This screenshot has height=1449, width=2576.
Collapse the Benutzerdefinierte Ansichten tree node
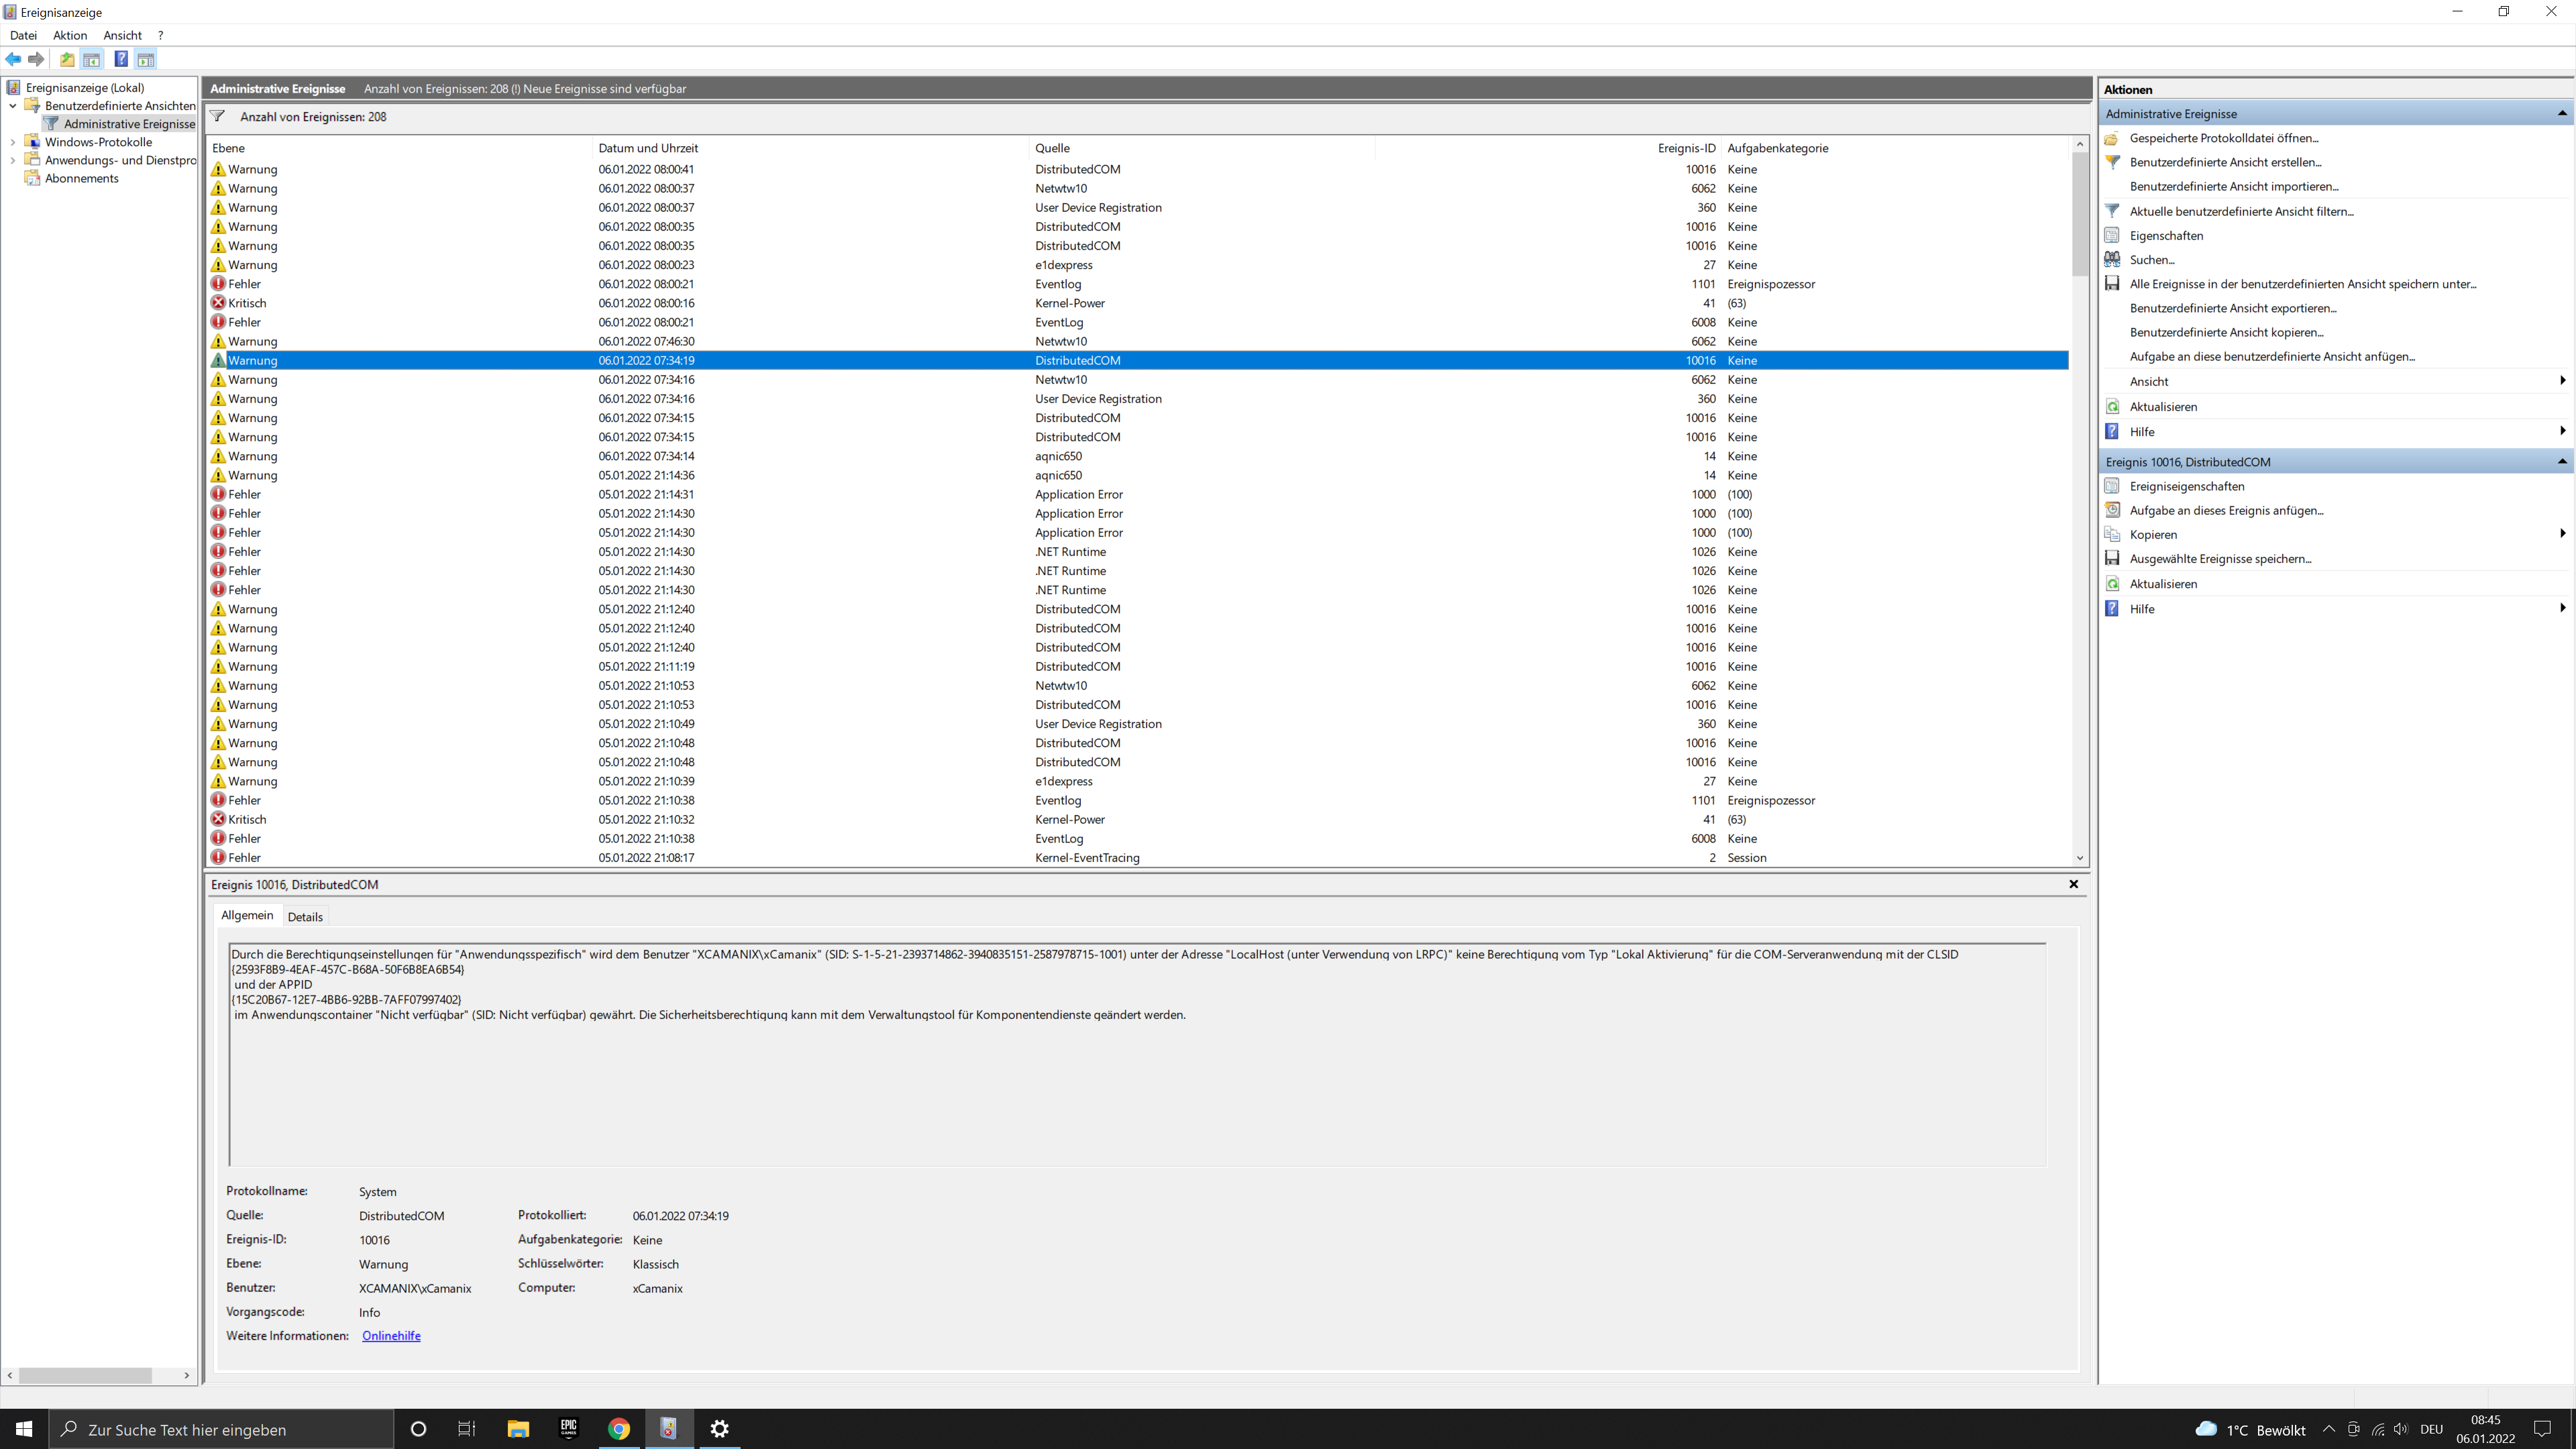pyautogui.click(x=13, y=106)
